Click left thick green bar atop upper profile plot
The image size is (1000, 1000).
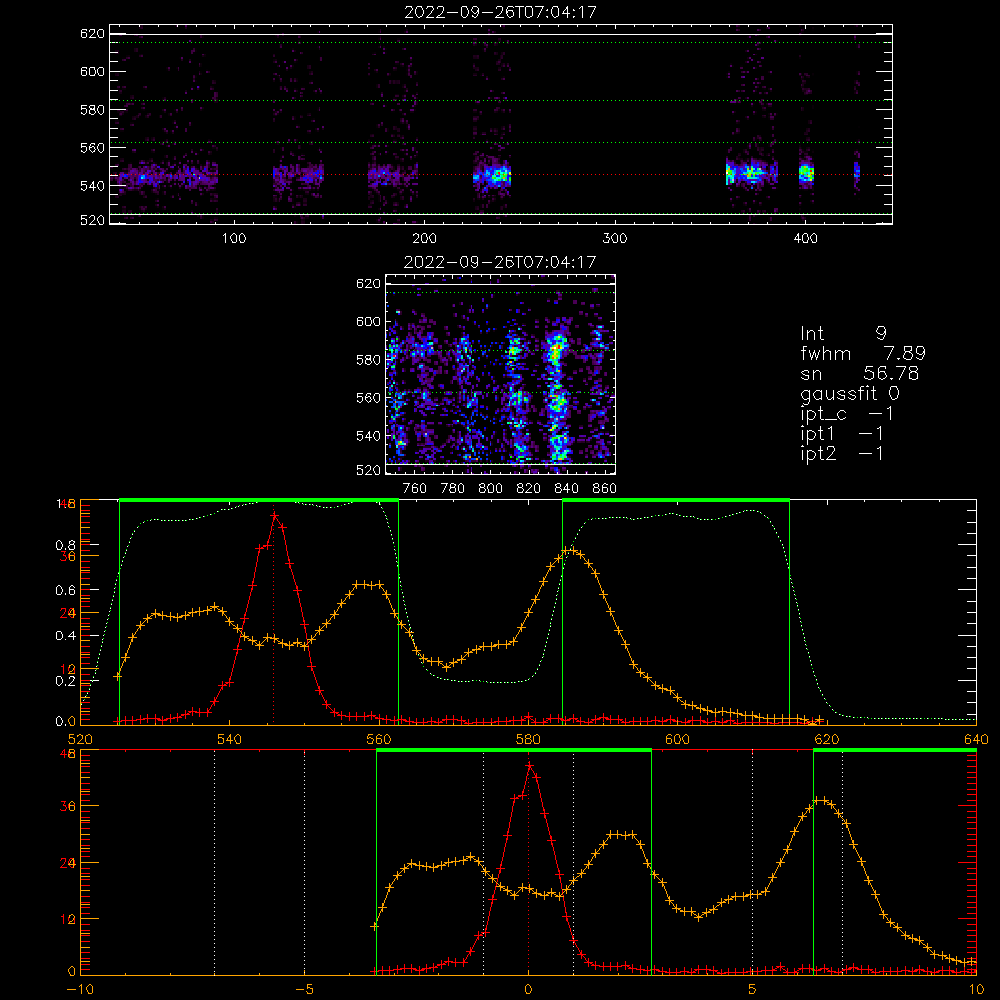click(259, 501)
